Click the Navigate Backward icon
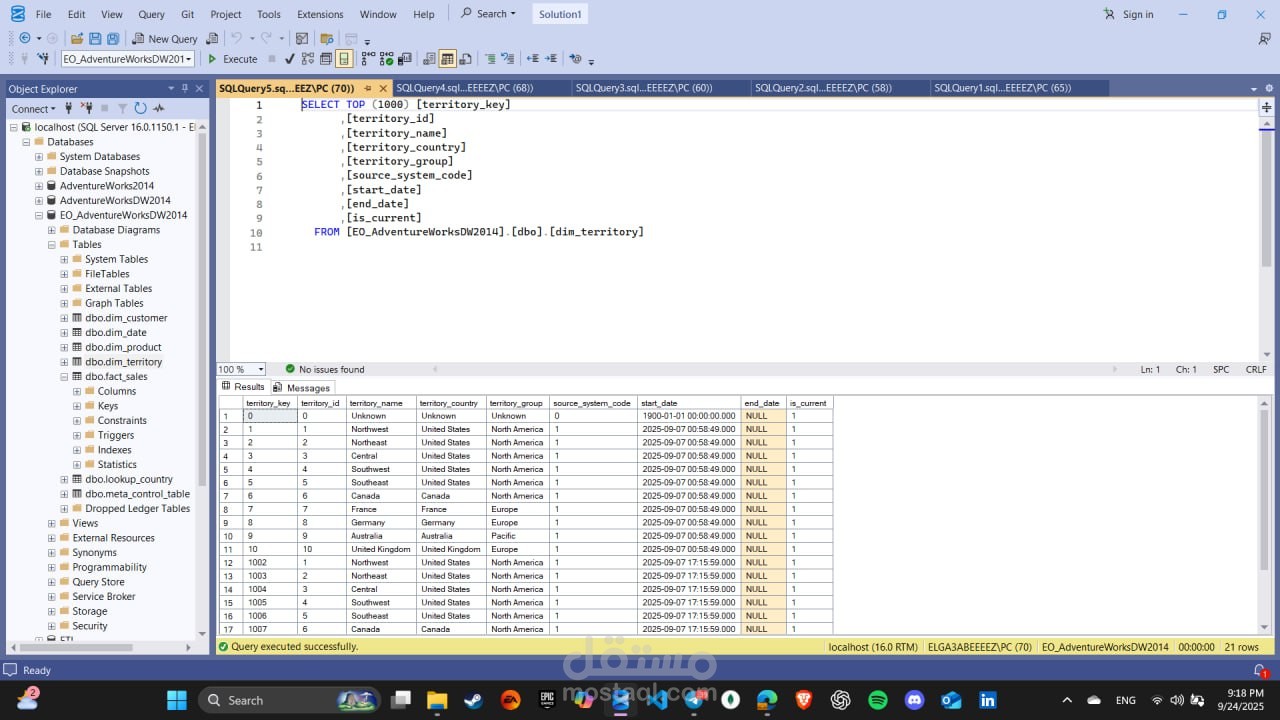This screenshot has height=720, width=1280. 25,39
